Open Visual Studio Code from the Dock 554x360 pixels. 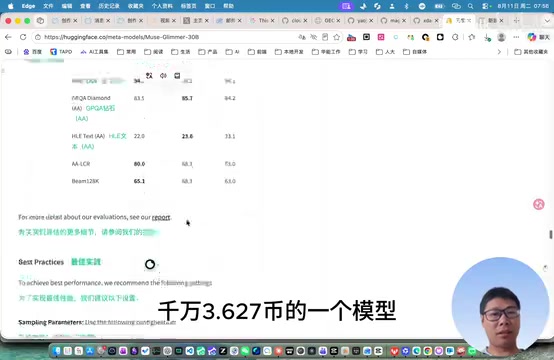coord(189,350)
